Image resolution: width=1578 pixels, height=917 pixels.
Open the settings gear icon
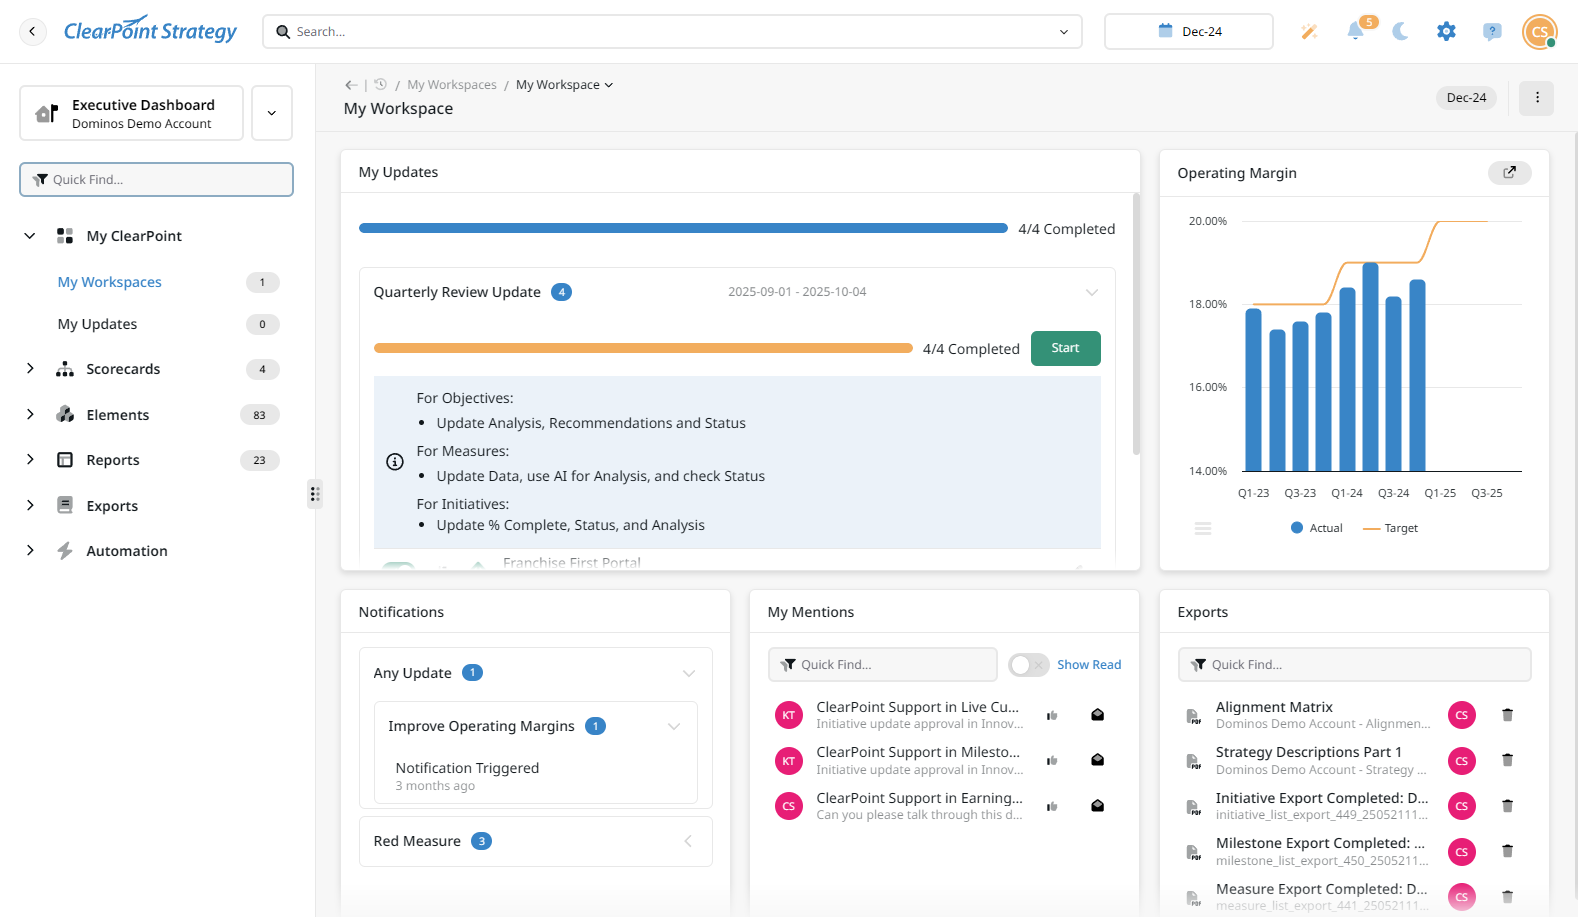[x=1446, y=32]
